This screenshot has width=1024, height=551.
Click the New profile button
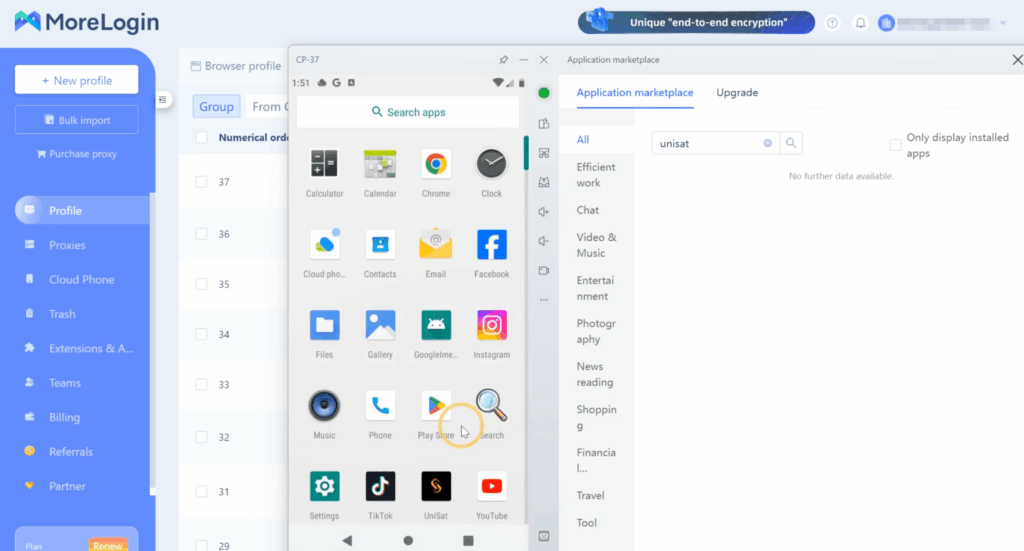click(x=77, y=80)
